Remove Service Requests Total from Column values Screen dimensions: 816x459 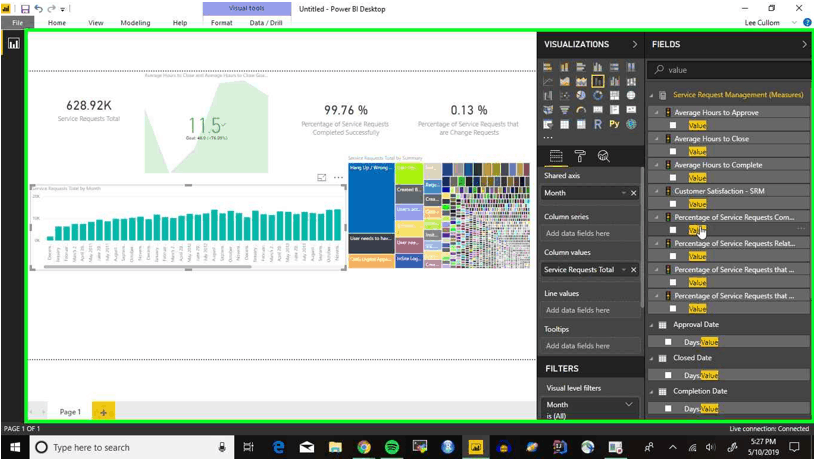coord(634,270)
